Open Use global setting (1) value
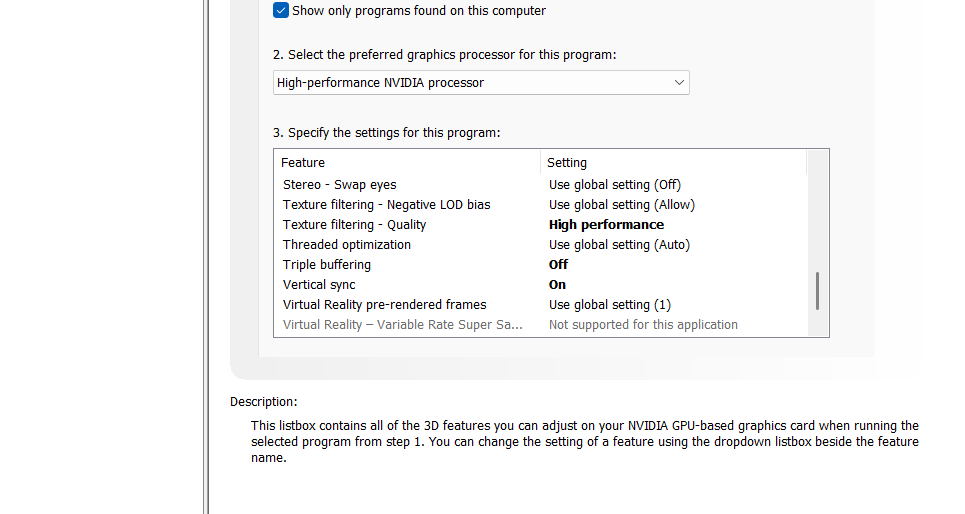The height and width of the screenshot is (514, 965). tap(610, 305)
